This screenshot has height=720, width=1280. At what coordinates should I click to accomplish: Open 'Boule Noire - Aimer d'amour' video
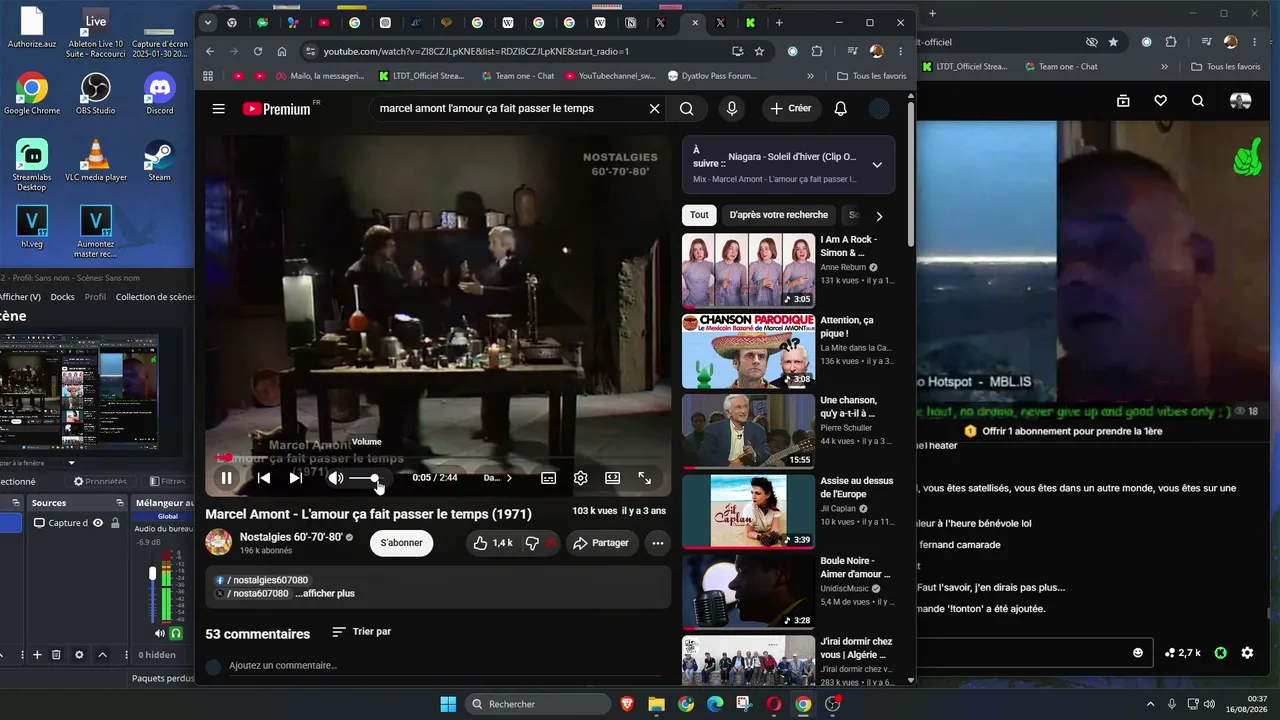(749, 592)
